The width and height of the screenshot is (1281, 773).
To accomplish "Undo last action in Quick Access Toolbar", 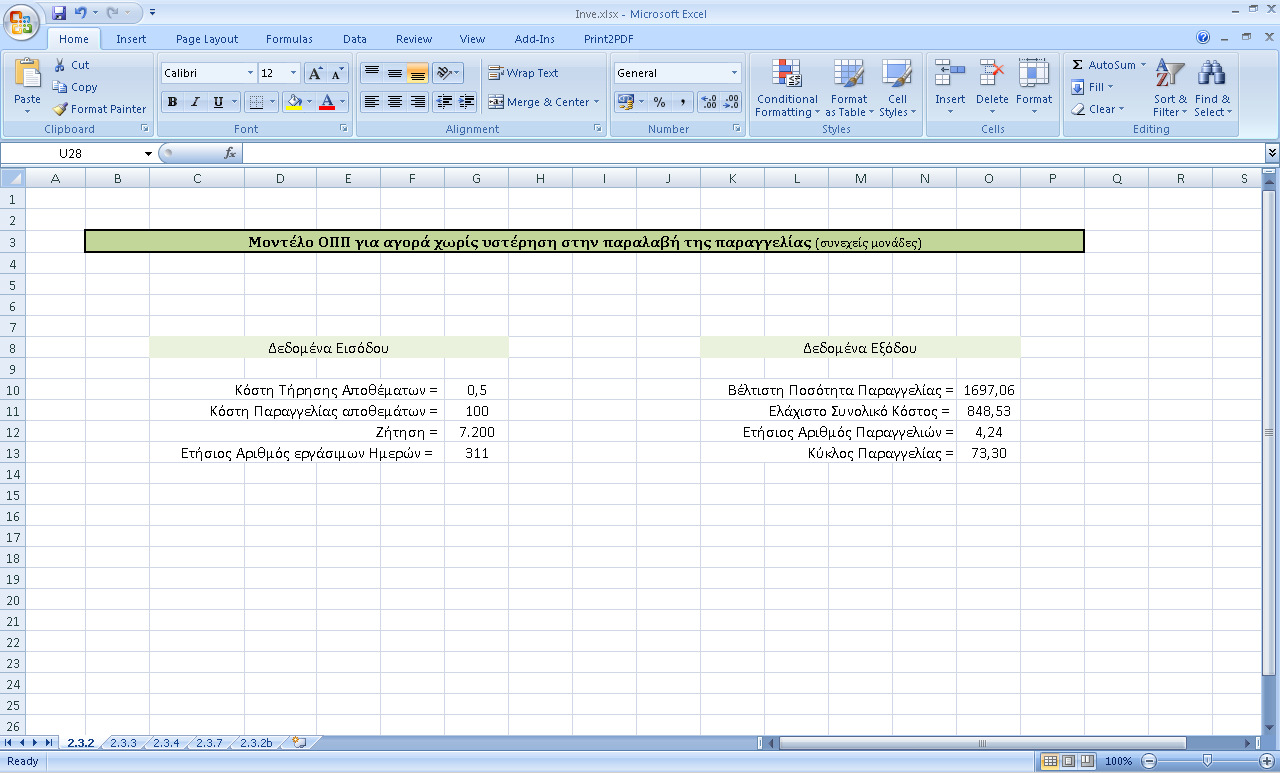I will (79, 13).
